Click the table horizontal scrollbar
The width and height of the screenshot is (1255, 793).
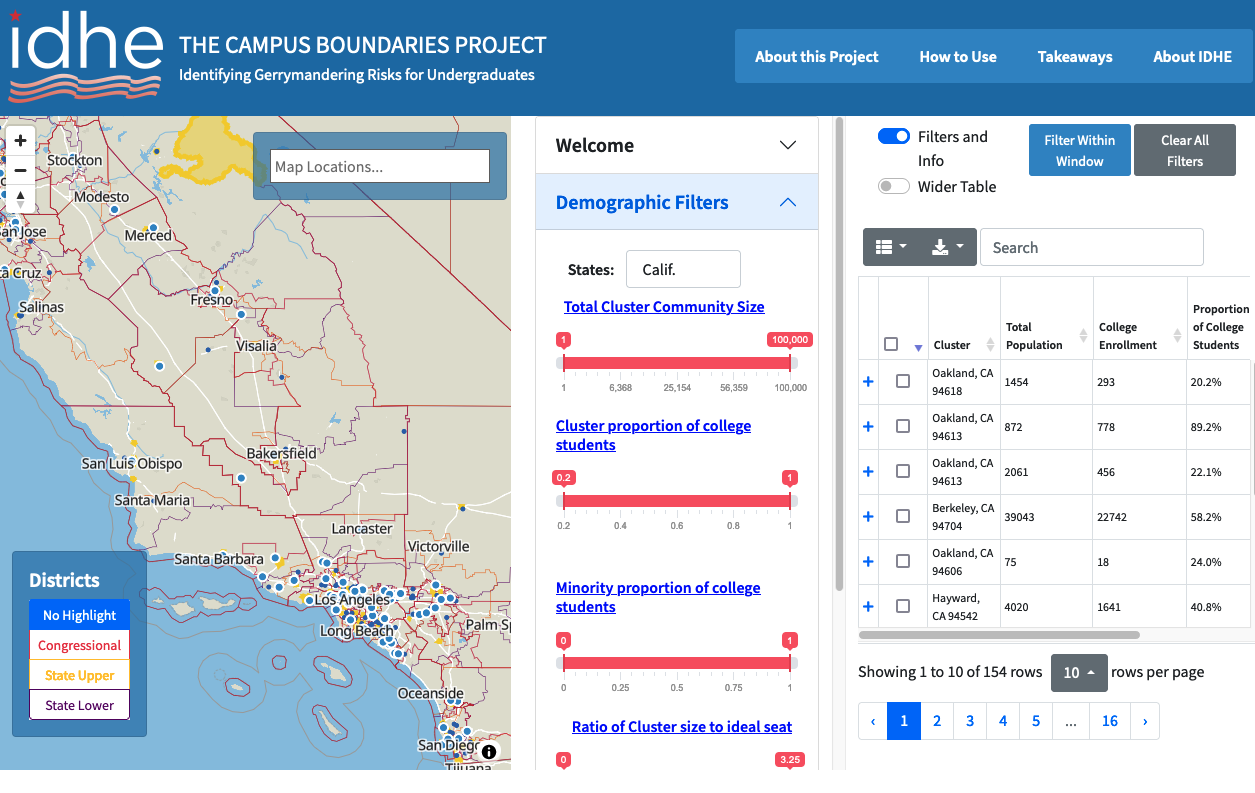pos(999,634)
